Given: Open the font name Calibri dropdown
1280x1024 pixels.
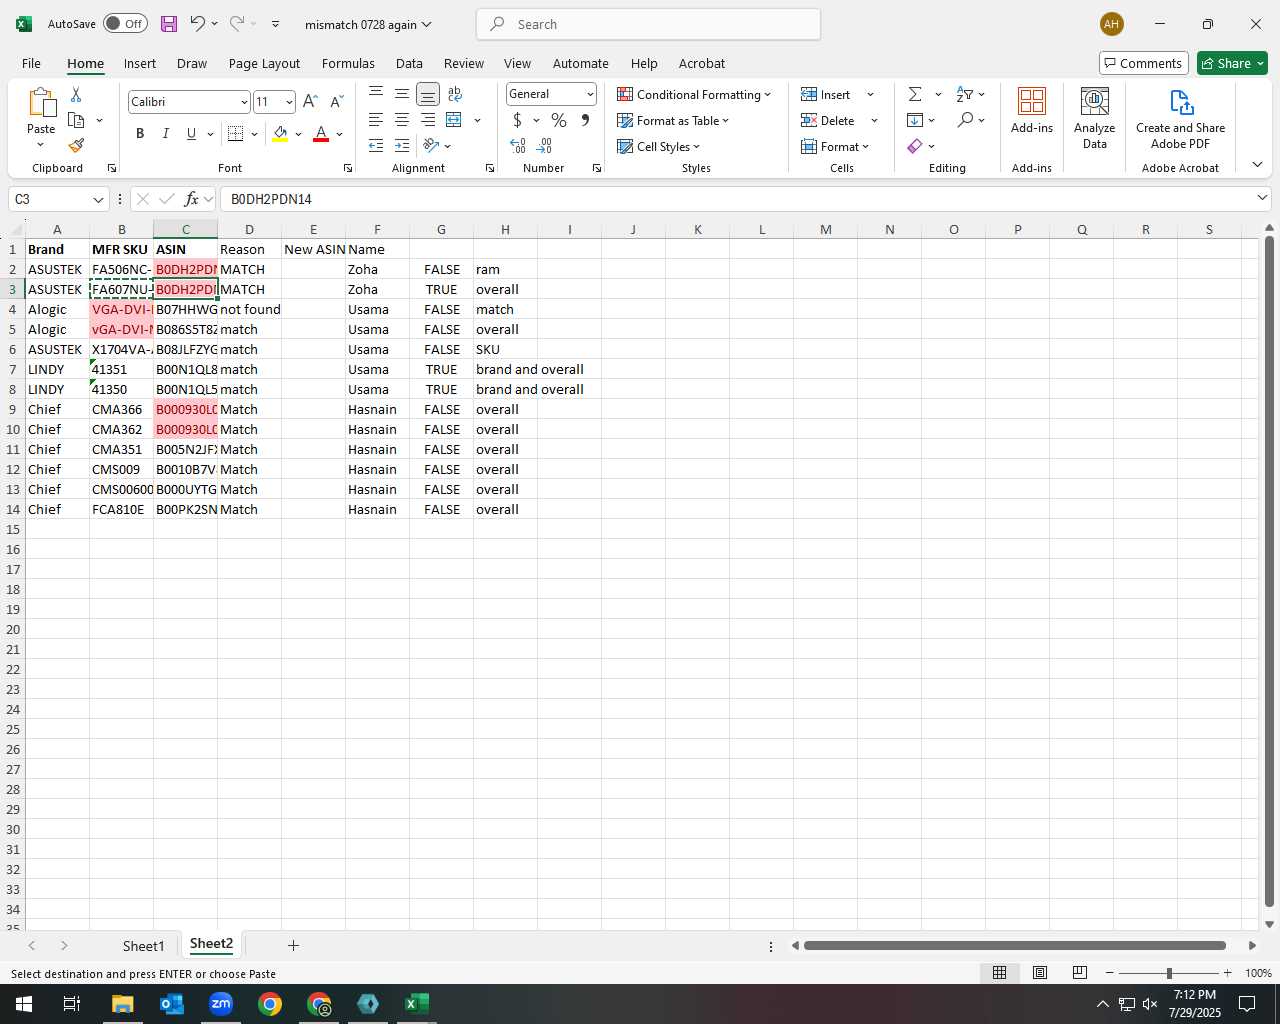Looking at the screenshot, I should coord(244,102).
